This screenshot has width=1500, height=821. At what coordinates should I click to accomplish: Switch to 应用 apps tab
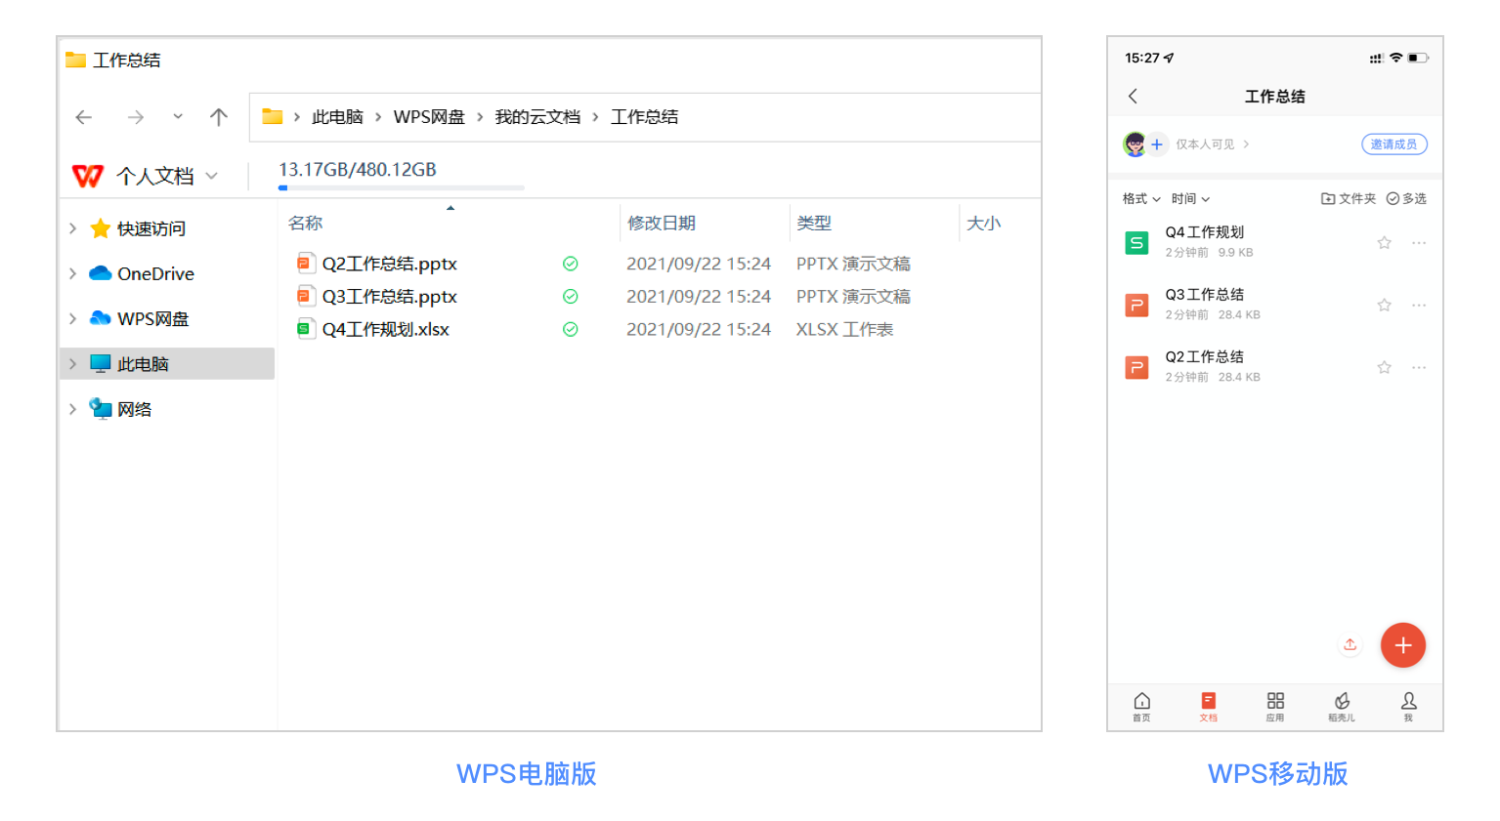(1275, 706)
